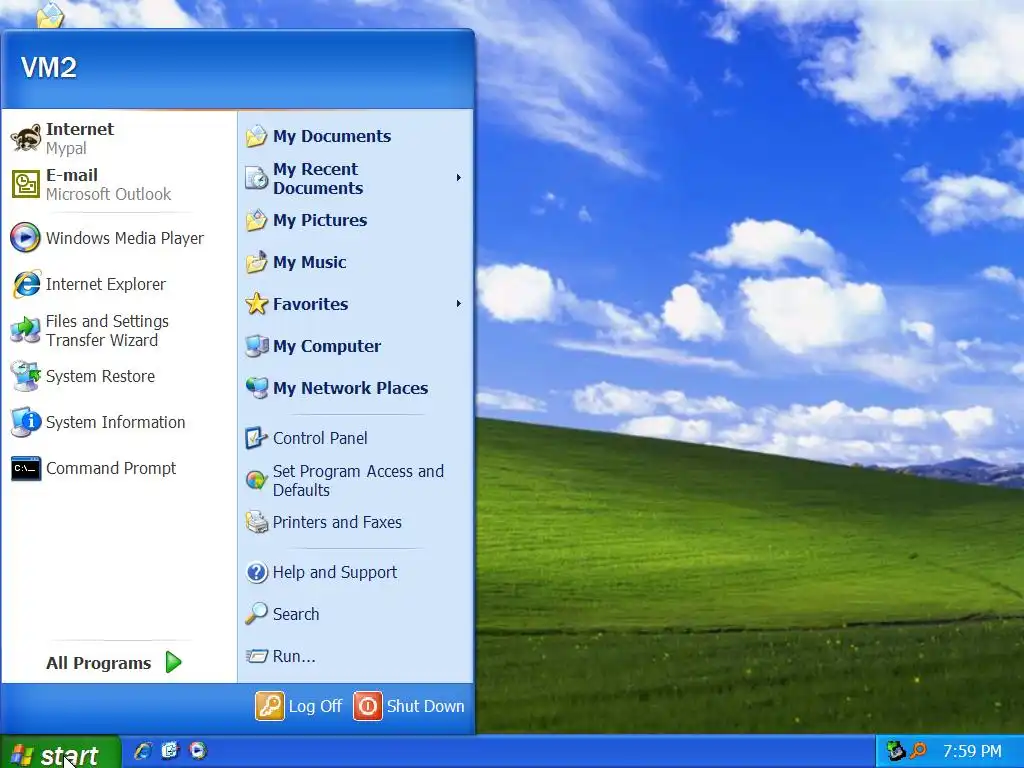Choose Control Panel menu label

320,438
